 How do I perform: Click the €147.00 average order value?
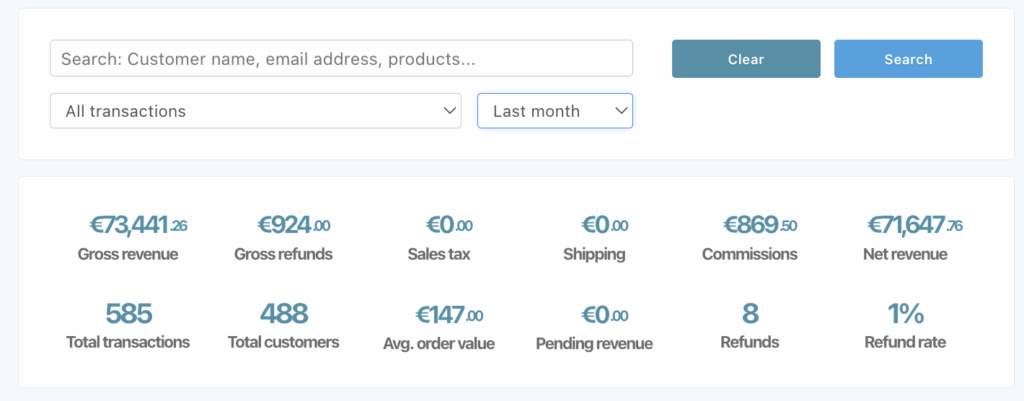(449, 315)
